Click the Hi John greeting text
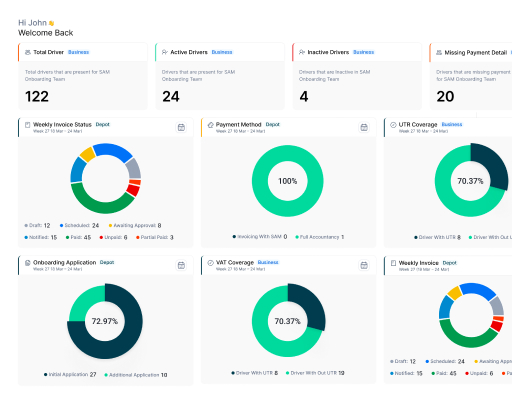The width and height of the screenshot is (512, 400). click(32, 23)
